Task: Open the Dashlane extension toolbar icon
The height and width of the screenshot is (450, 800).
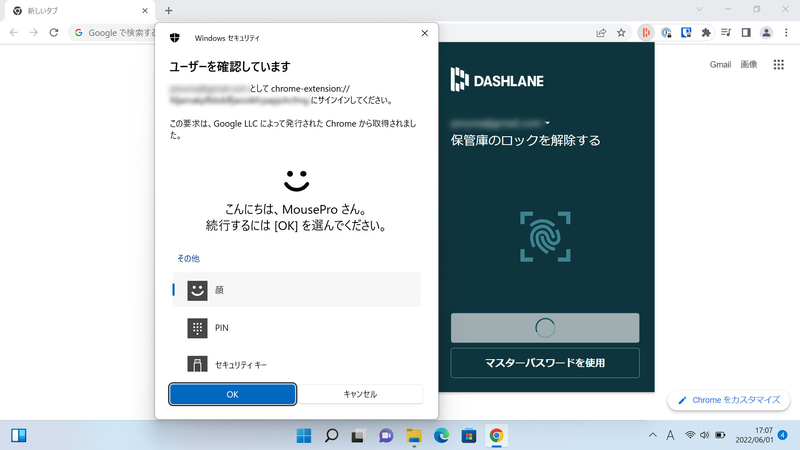Action: pos(646,33)
